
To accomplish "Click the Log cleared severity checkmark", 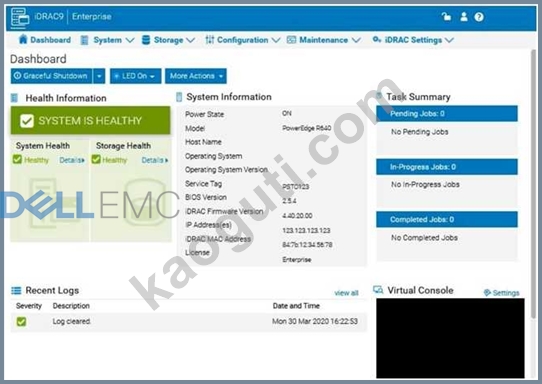I will 21,321.
